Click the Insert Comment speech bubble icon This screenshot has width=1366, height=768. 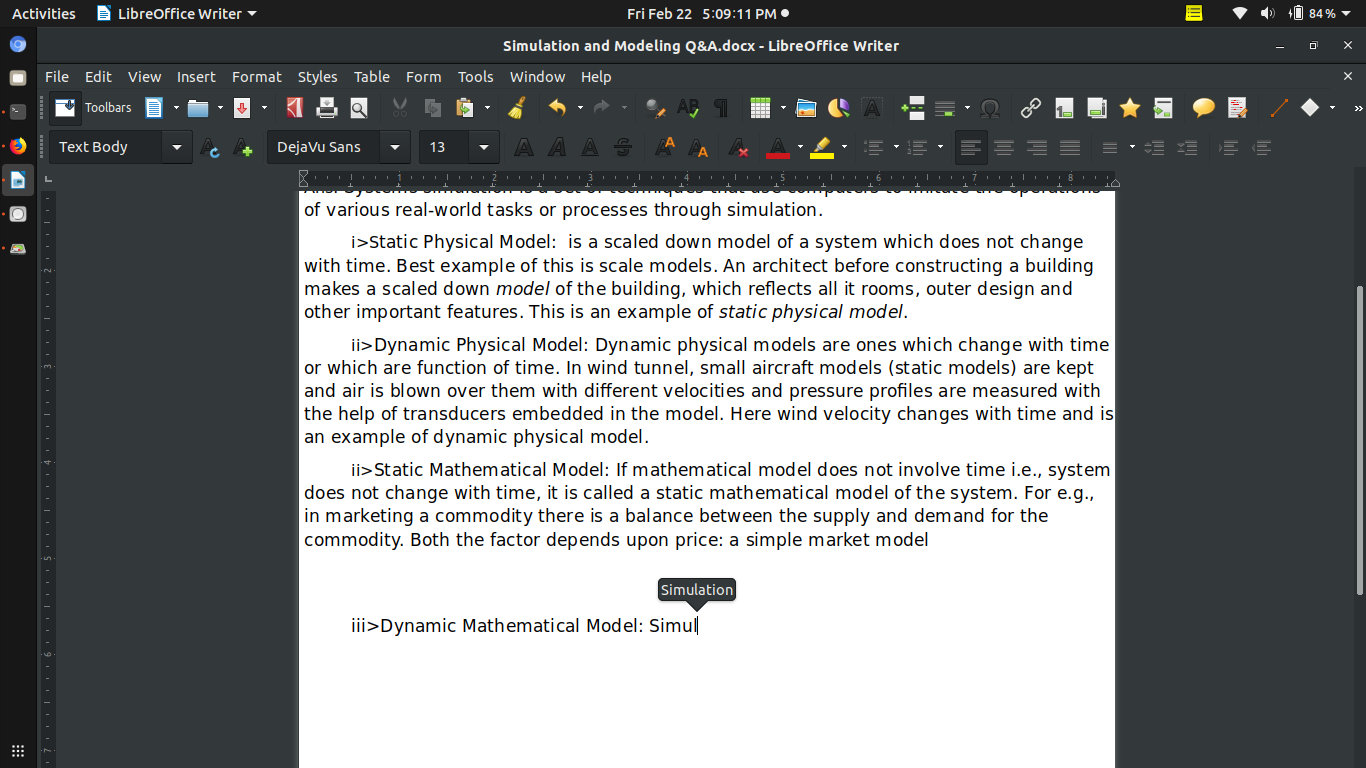[x=1203, y=108]
